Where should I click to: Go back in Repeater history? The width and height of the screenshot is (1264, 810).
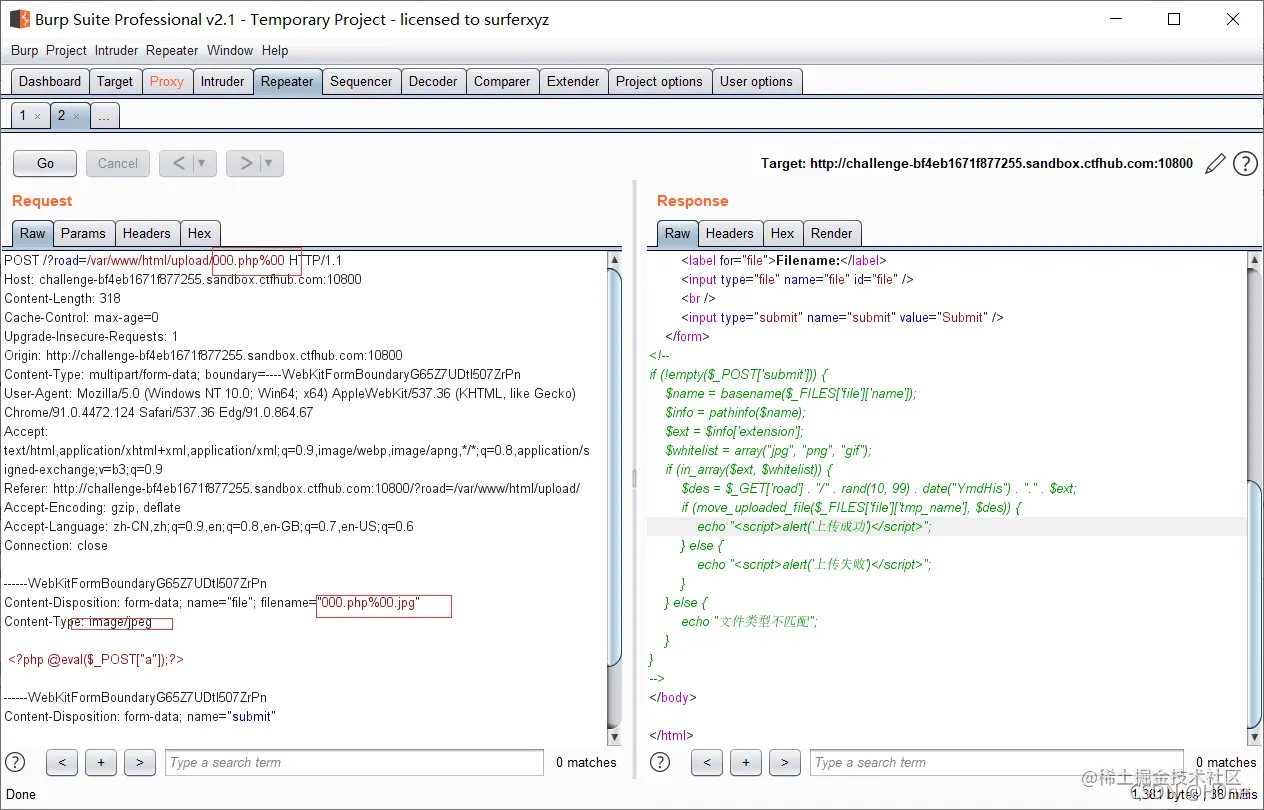tap(178, 163)
